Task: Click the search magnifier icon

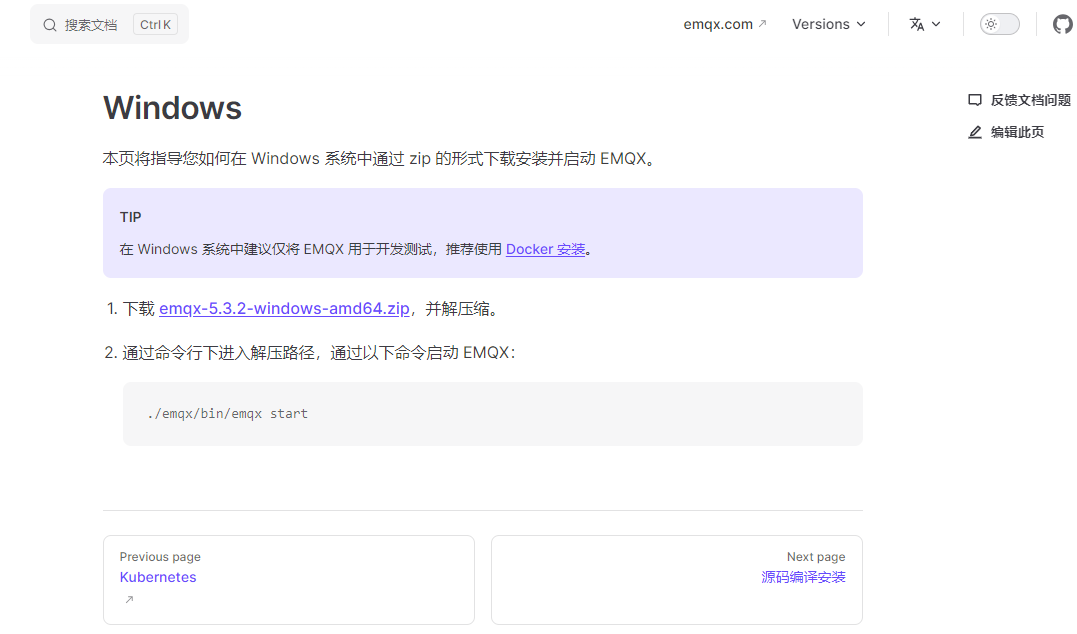Action: [49, 25]
